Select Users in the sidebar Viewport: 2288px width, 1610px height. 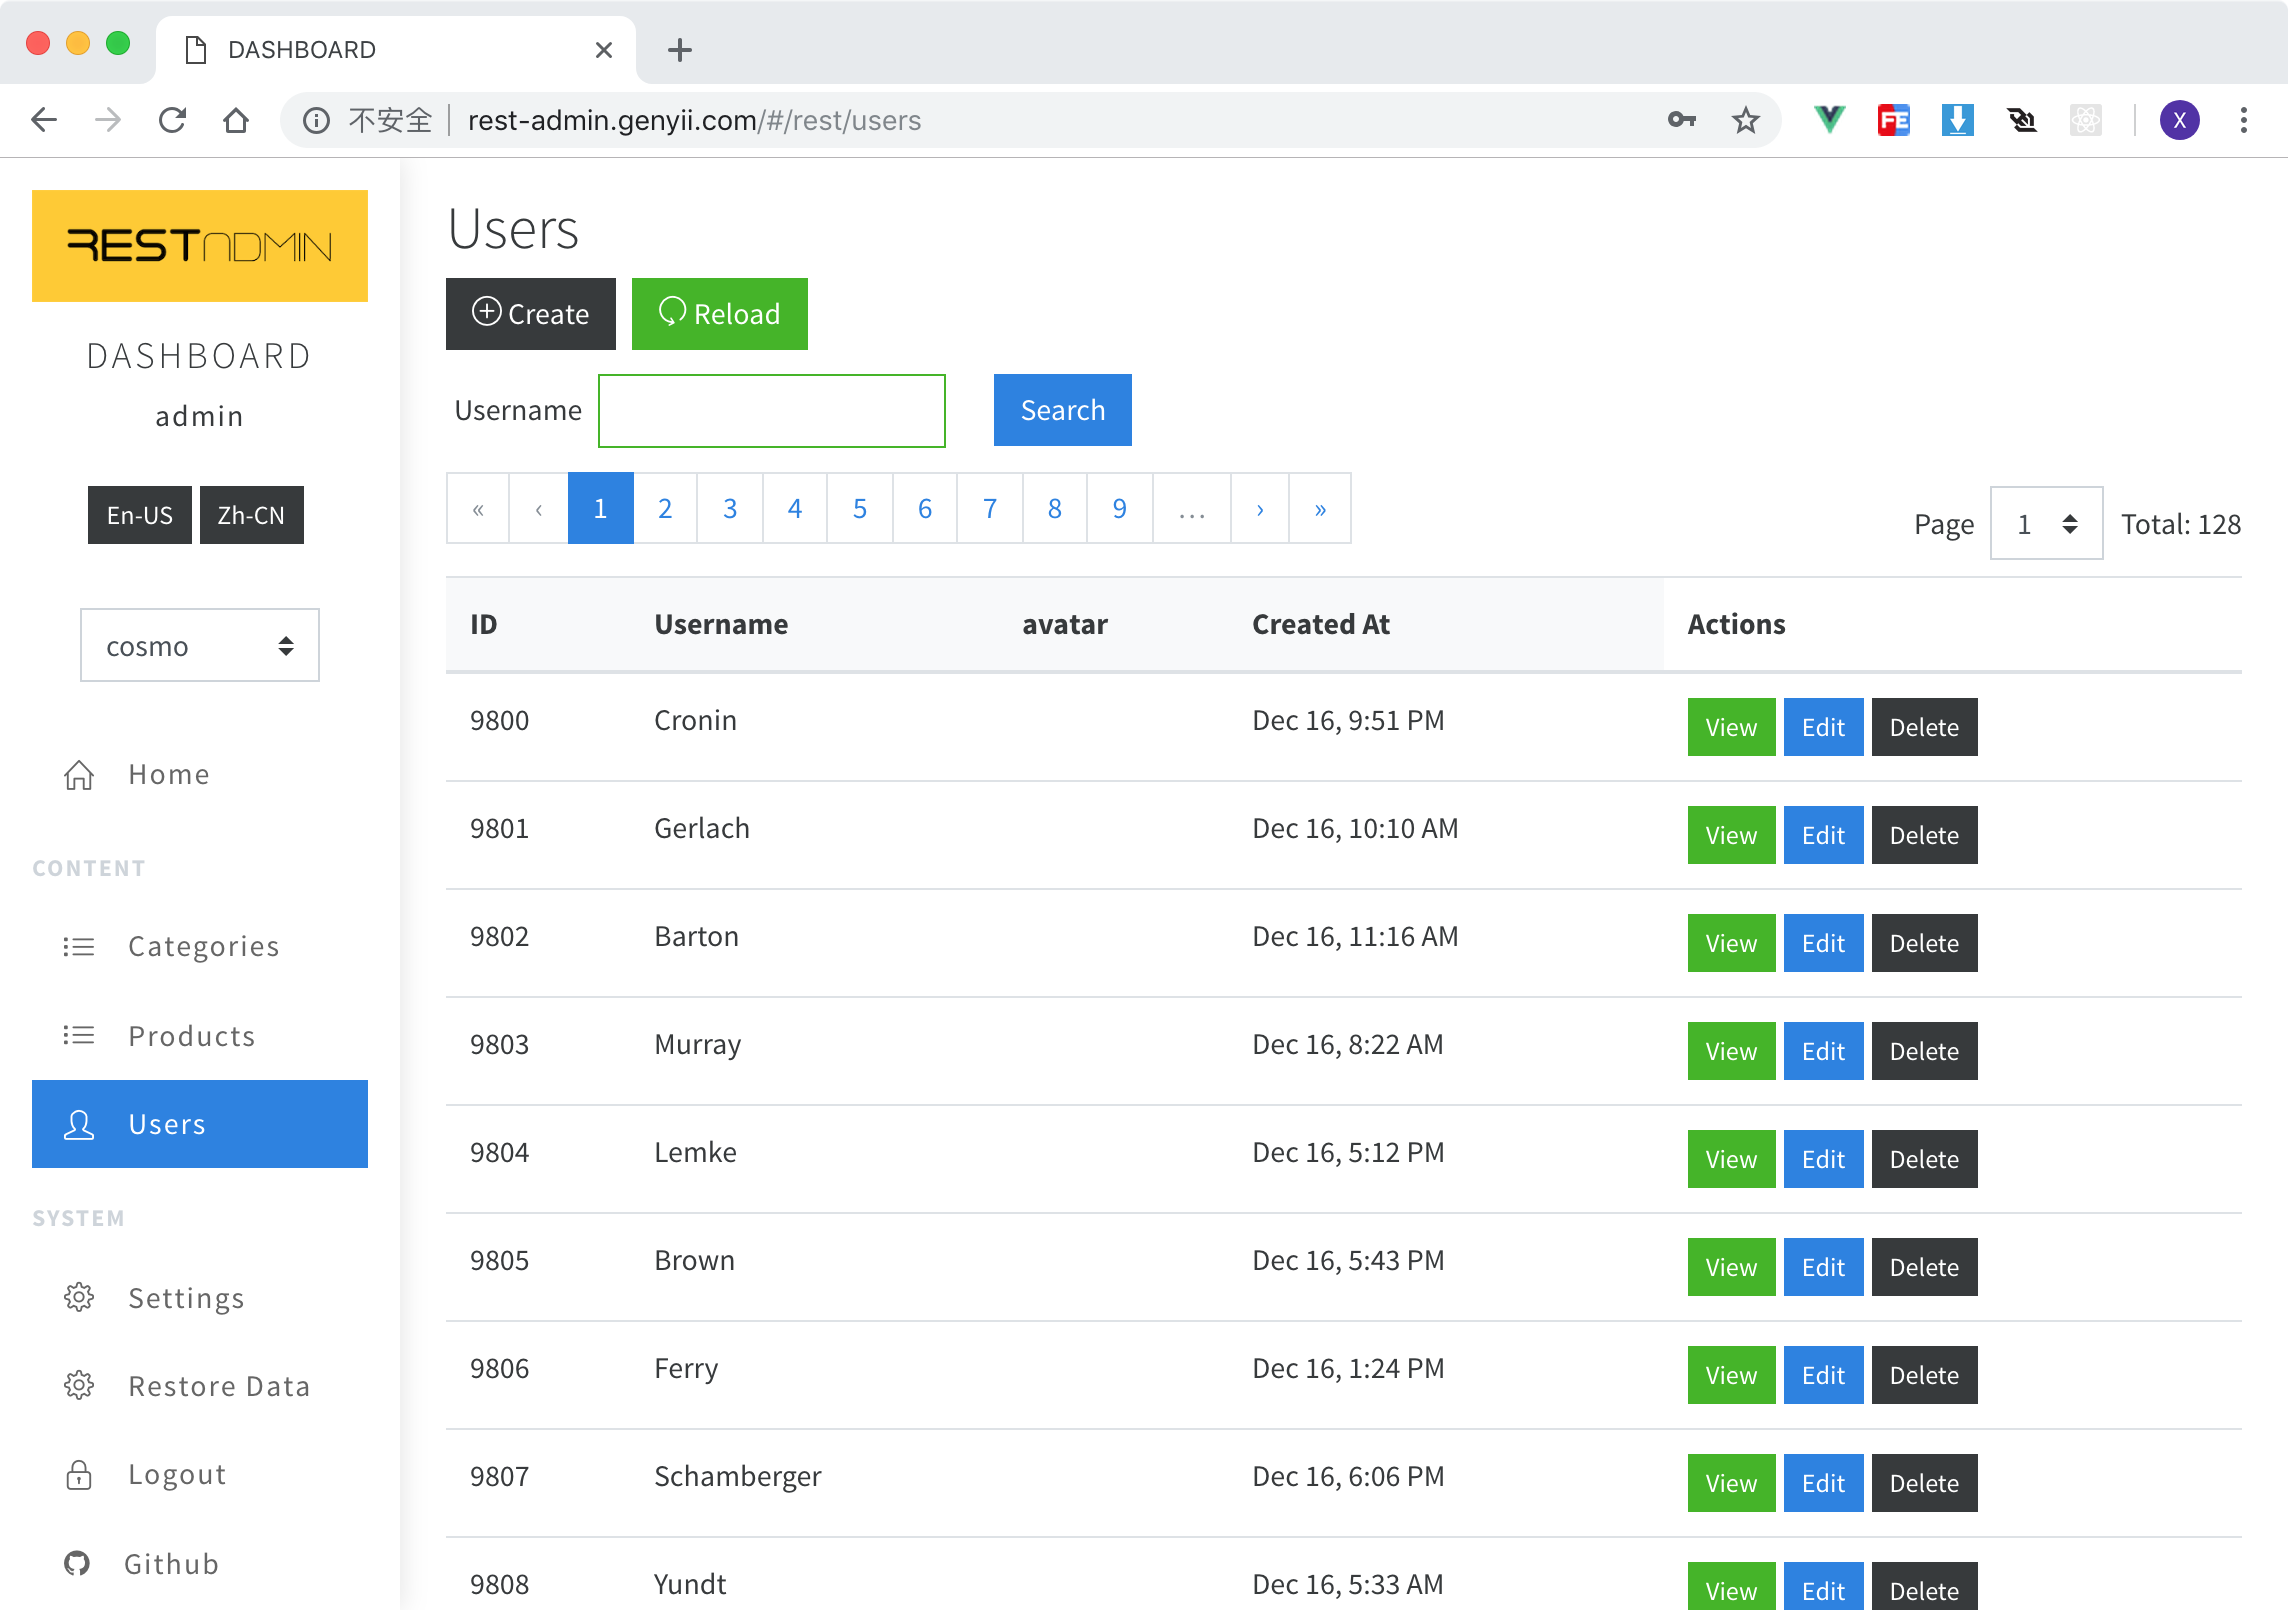pos(200,1124)
